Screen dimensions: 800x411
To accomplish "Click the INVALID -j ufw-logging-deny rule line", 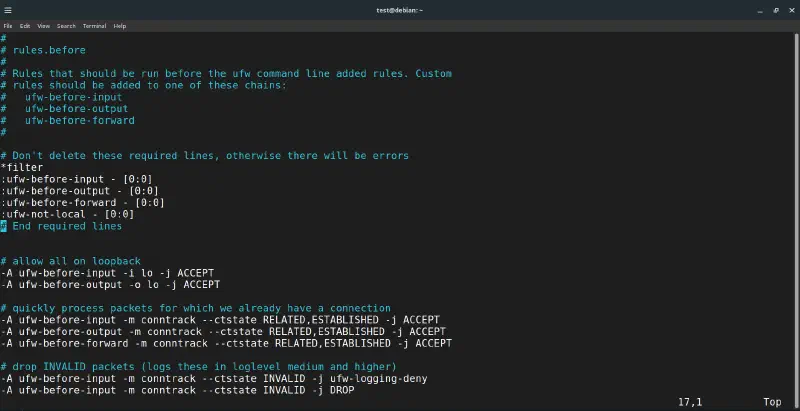I will (x=214, y=378).
